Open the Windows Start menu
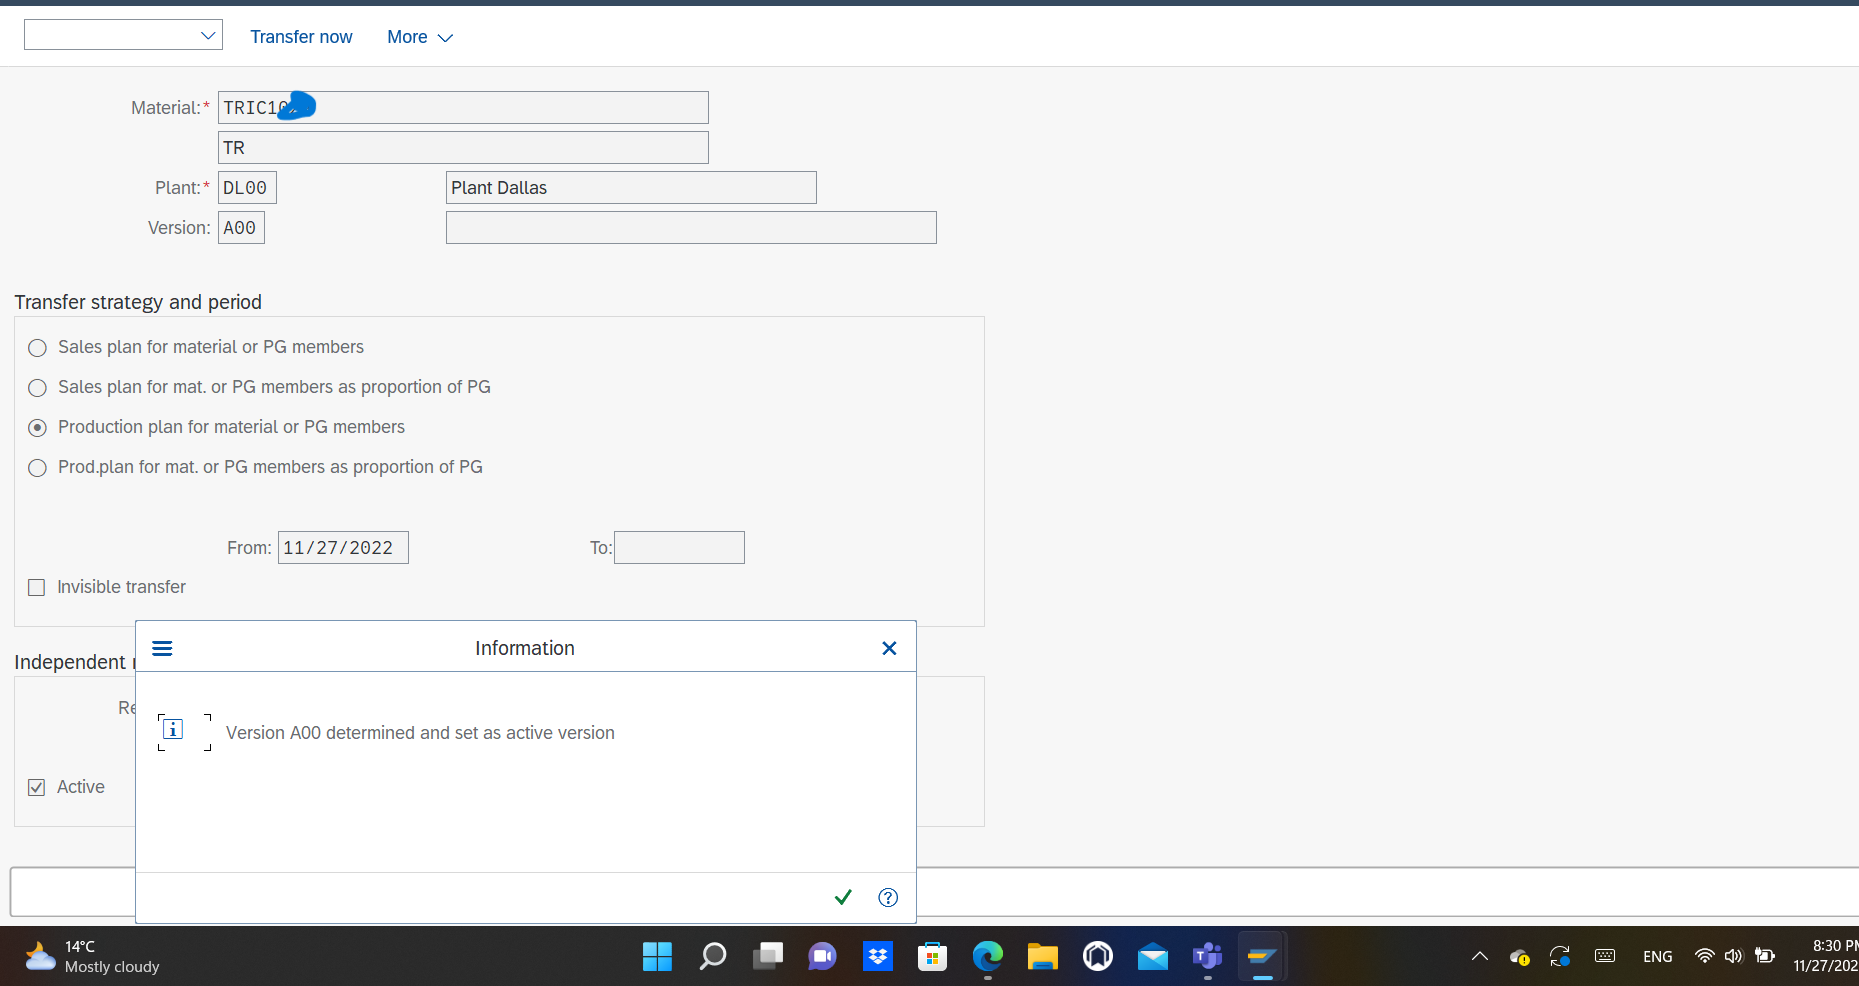1859x986 pixels. (x=657, y=957)
